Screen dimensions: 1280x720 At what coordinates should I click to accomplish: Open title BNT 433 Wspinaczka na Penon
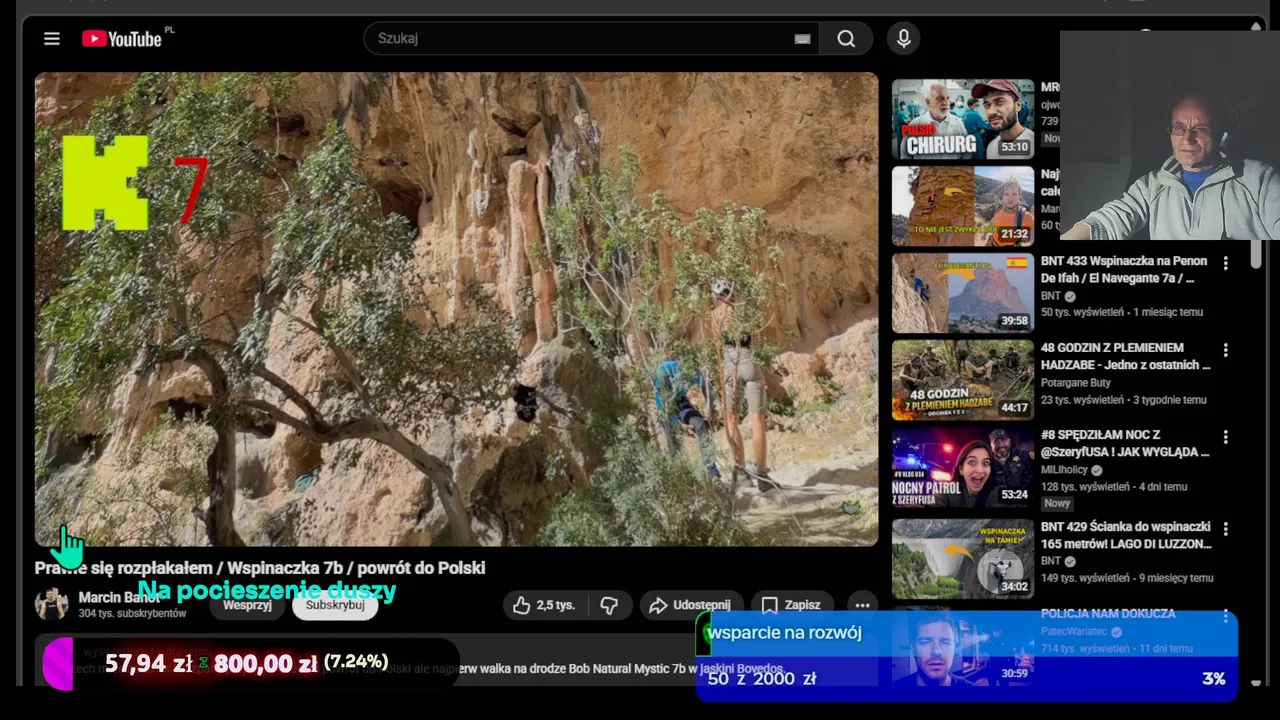(x=1124, y=270)
